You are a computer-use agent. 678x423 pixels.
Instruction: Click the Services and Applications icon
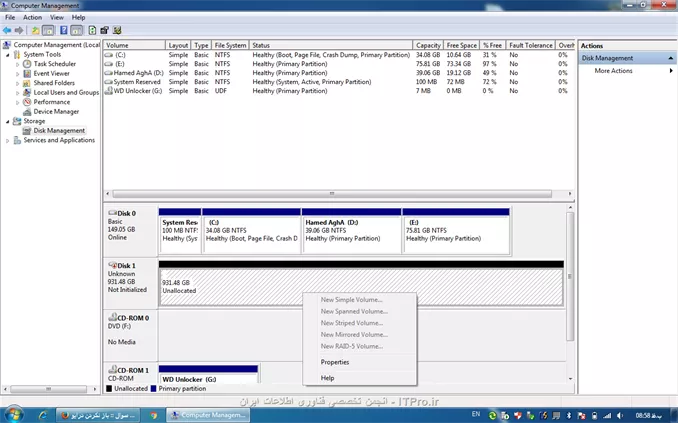tap(17, 140)
